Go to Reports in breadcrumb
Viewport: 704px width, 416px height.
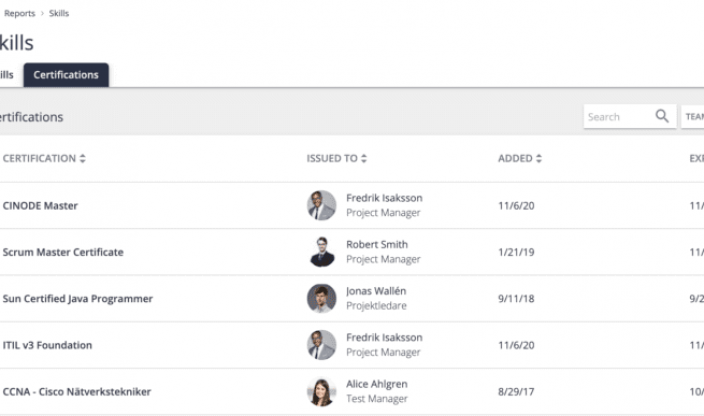[20, 13]
